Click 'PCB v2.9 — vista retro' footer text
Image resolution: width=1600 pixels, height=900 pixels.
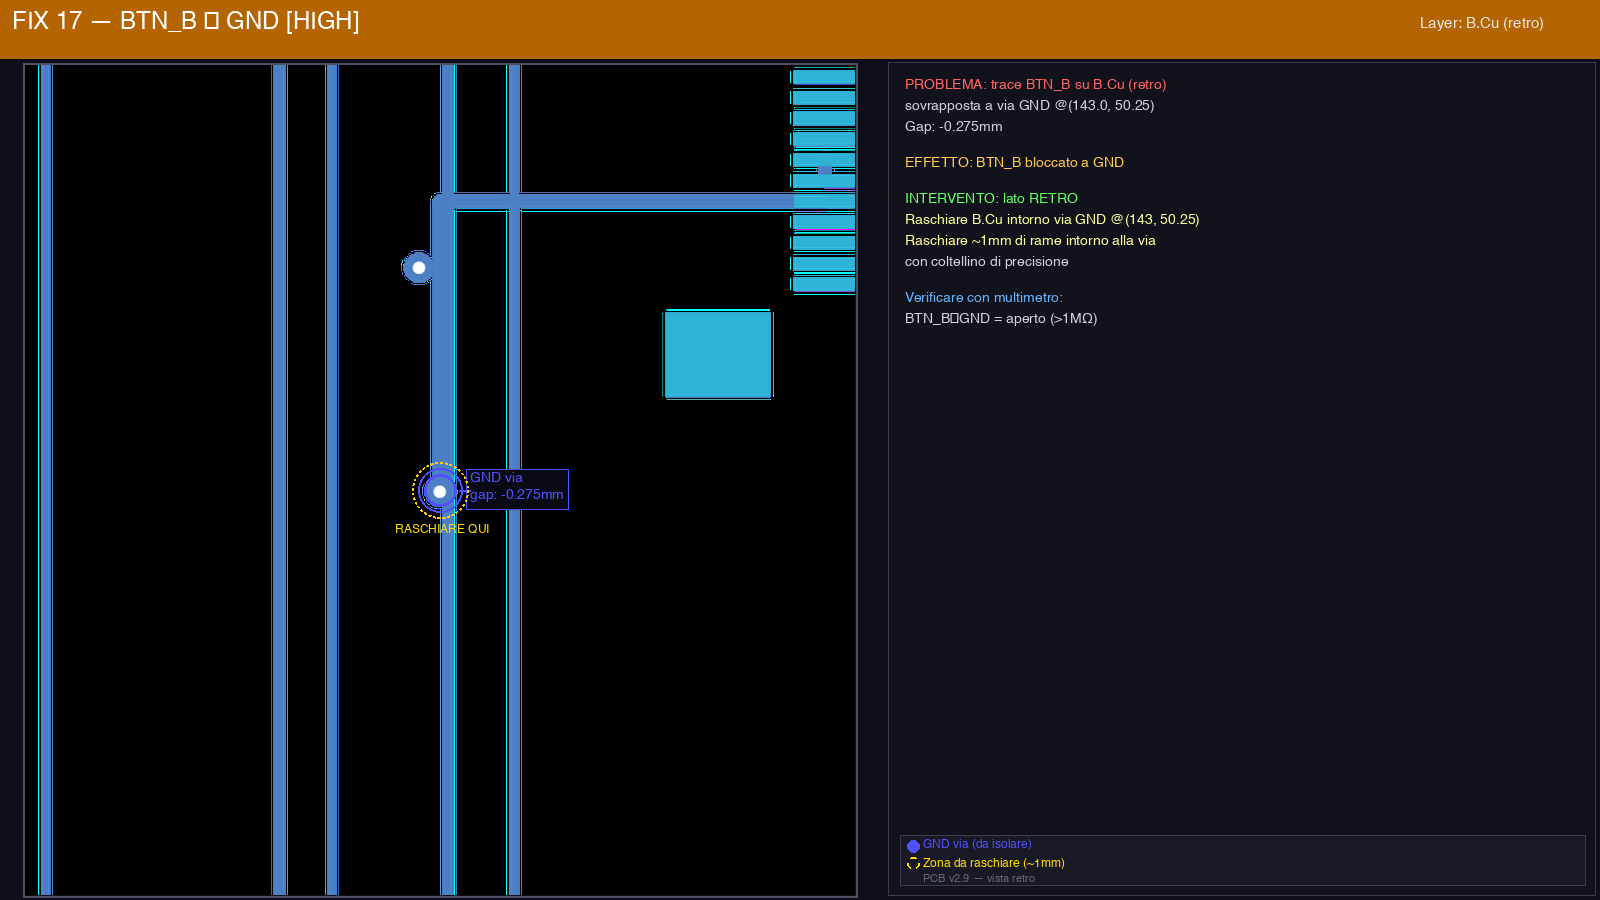[978, 879]
